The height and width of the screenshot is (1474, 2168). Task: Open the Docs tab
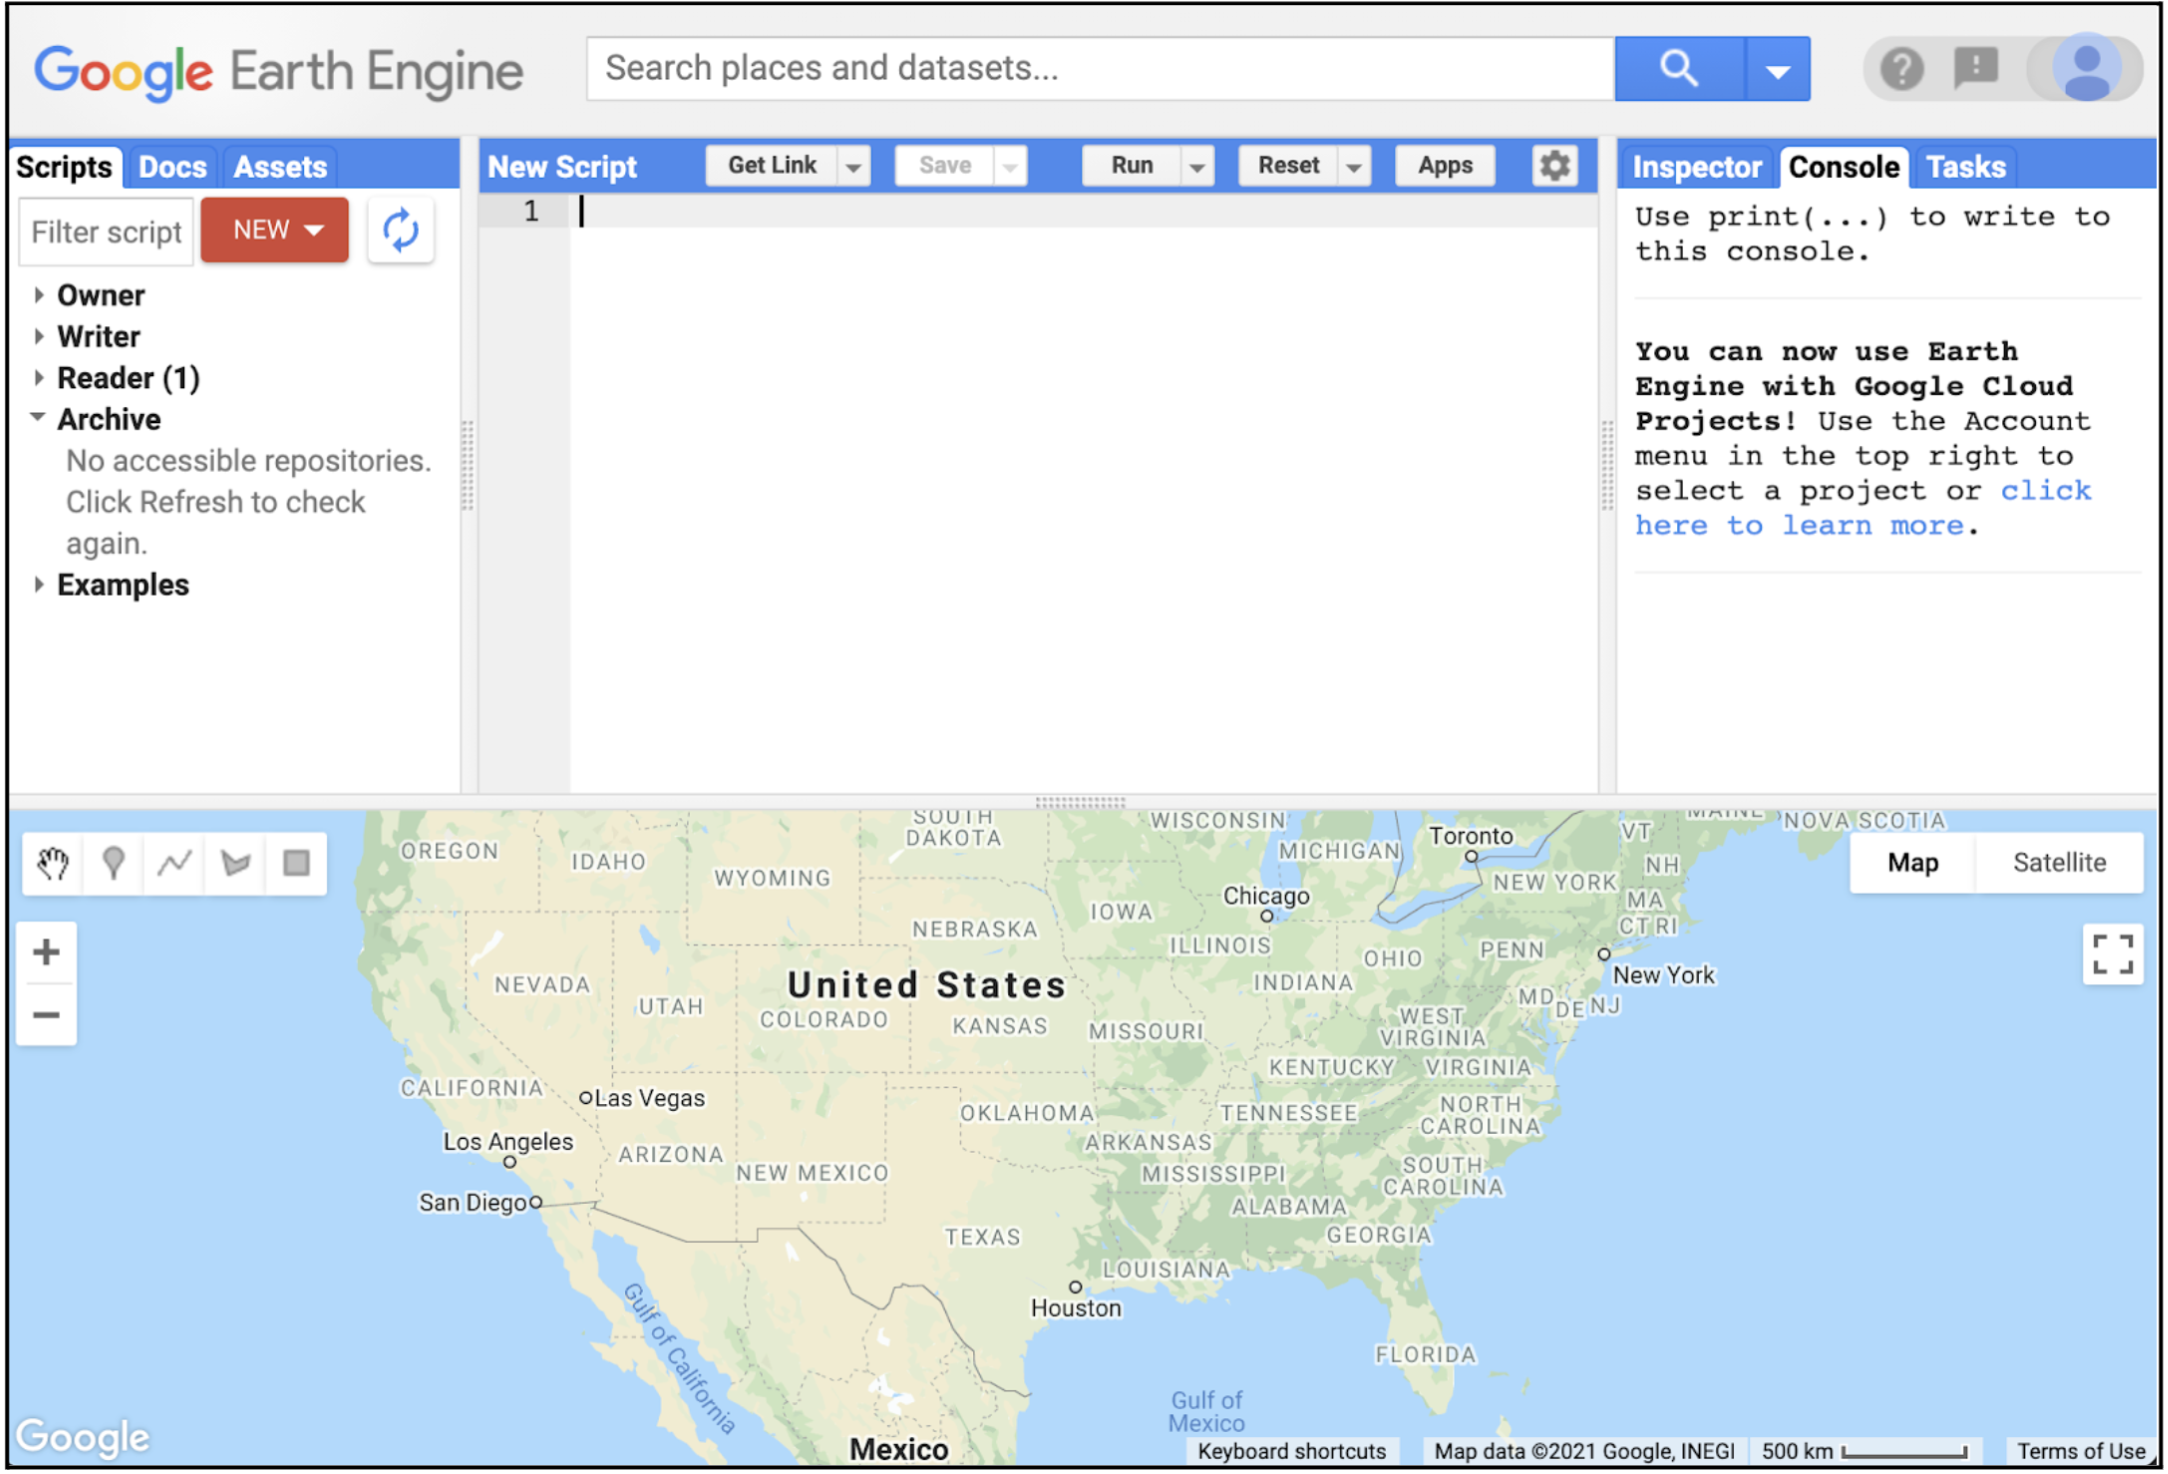pyautogui.click(x=171, y=166)
